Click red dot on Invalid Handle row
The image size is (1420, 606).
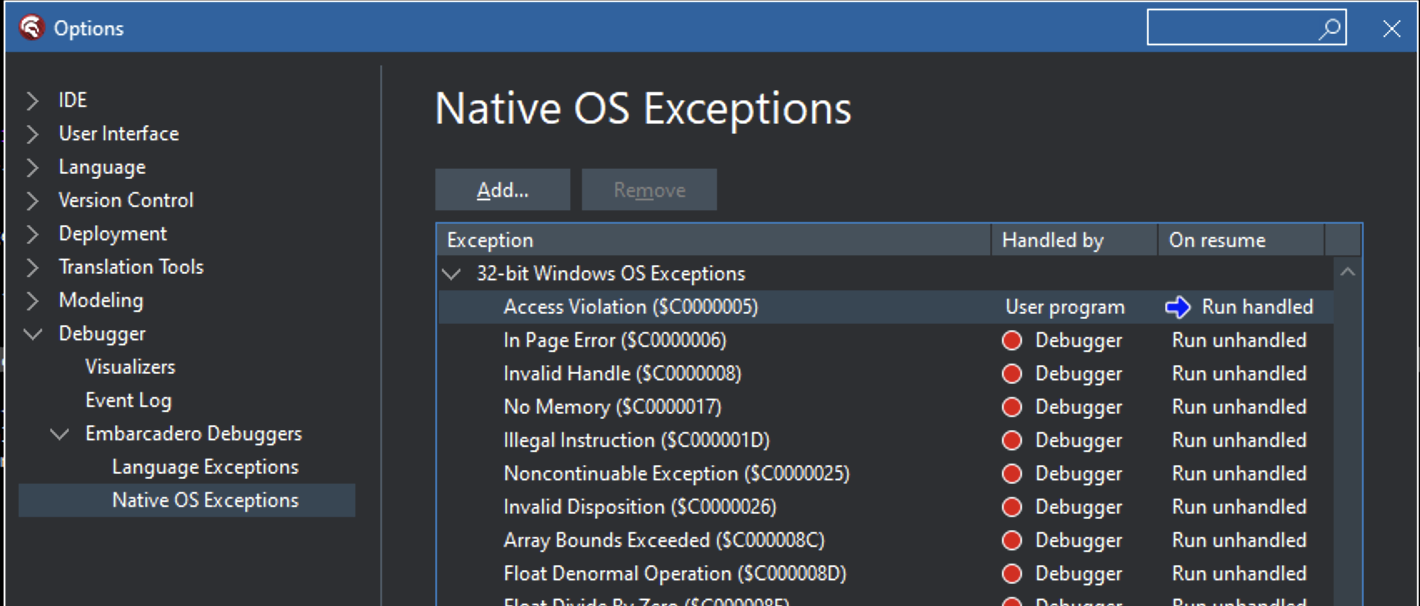pyautogui.click(x=1012, y=374)
